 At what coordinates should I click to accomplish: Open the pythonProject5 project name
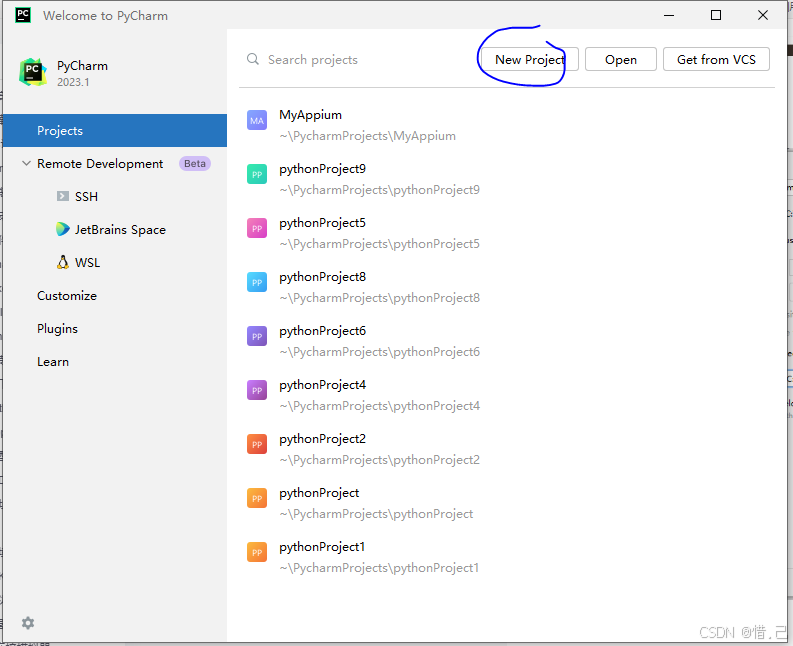click(x=323, y=223)
